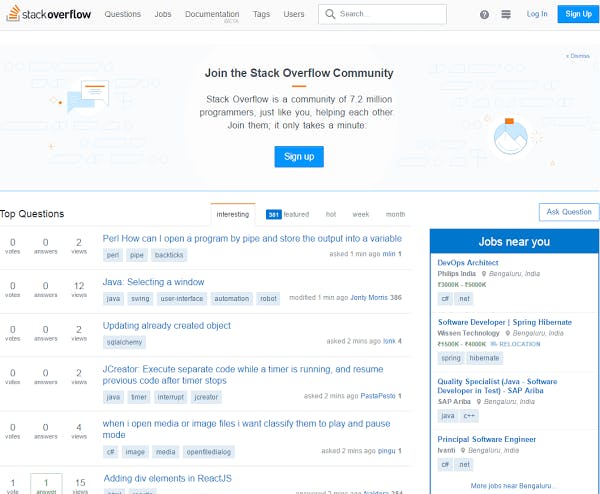The height and width of the screenshot is (494, 600).
Task: Click the 1 answer count box
Action: point(46,484)
